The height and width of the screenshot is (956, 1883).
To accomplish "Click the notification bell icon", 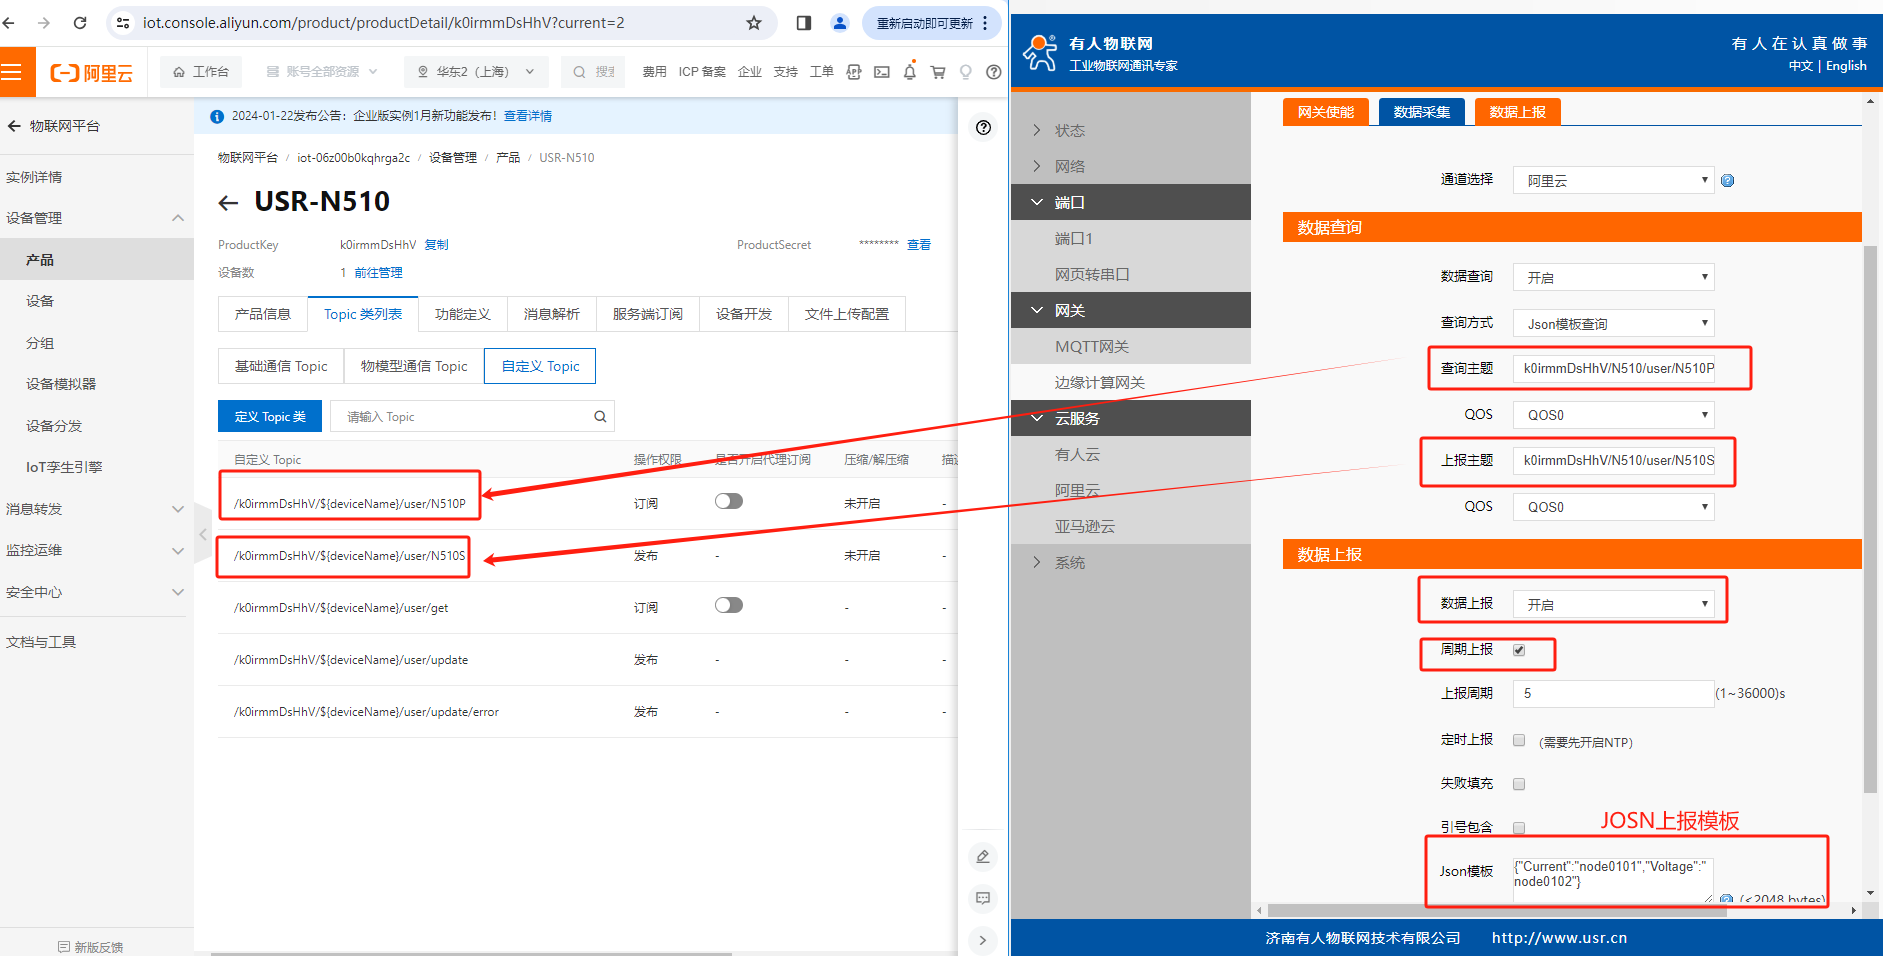I will click(x=909, y=72).
